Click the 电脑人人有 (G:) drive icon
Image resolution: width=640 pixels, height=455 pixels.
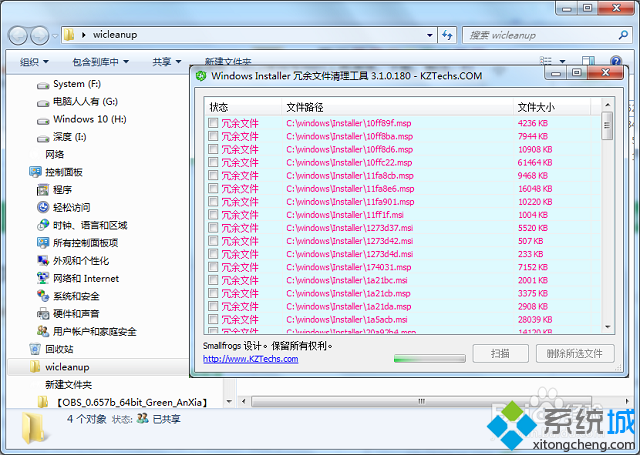pos(43,103)
